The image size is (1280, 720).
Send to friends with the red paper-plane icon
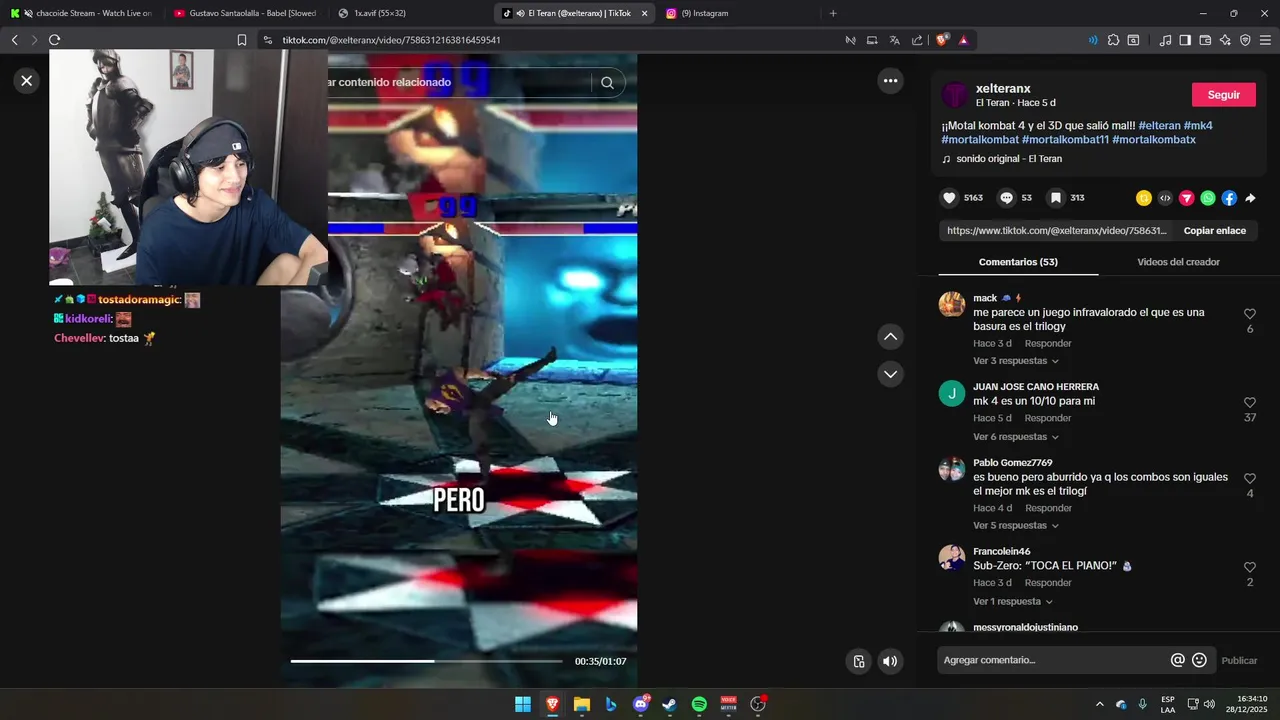(x=1187, y=198)
